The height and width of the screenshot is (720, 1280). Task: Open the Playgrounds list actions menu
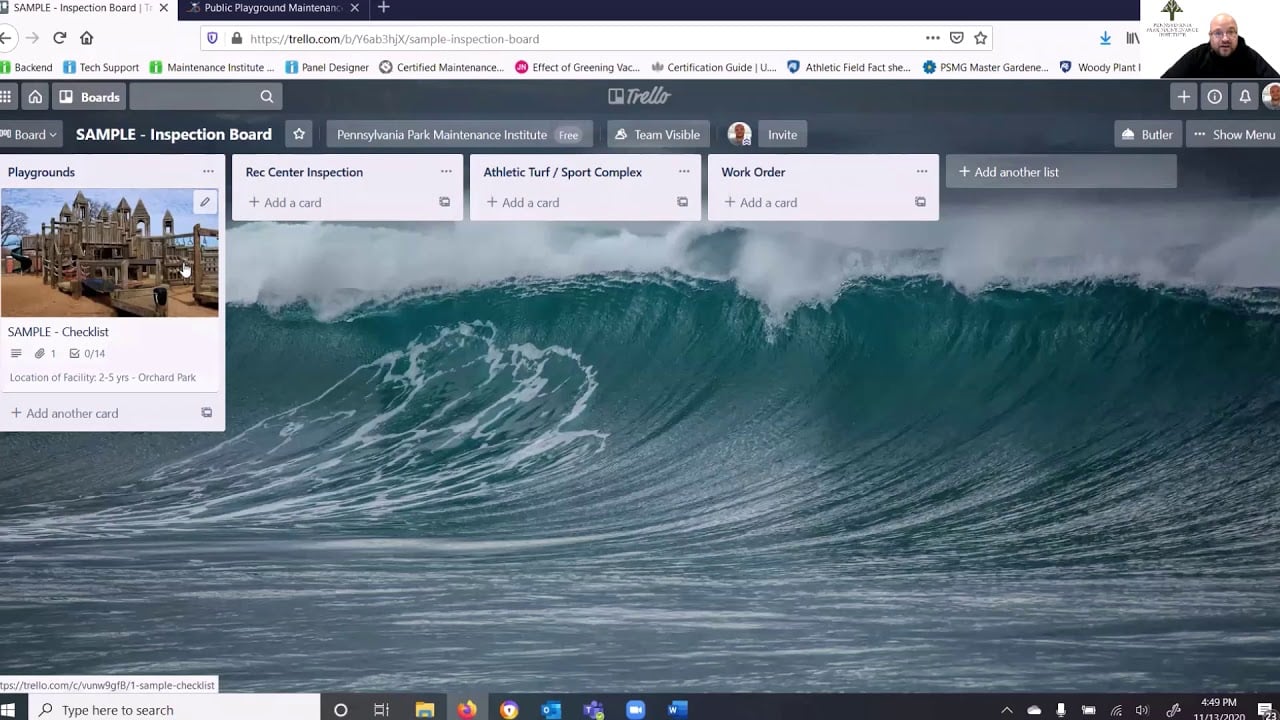(x=208, y=171)
